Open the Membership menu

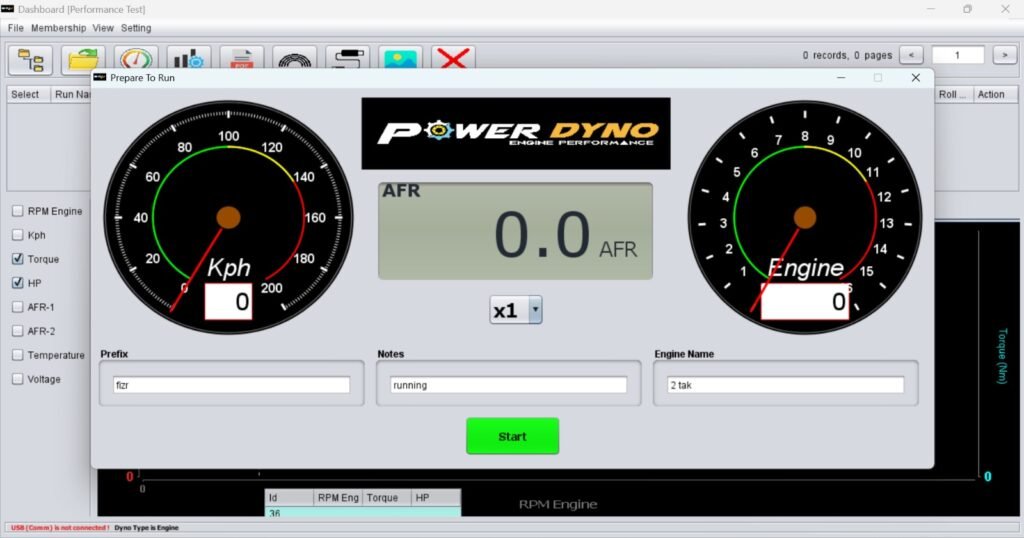pyautogui.click(x=58, y=28)
